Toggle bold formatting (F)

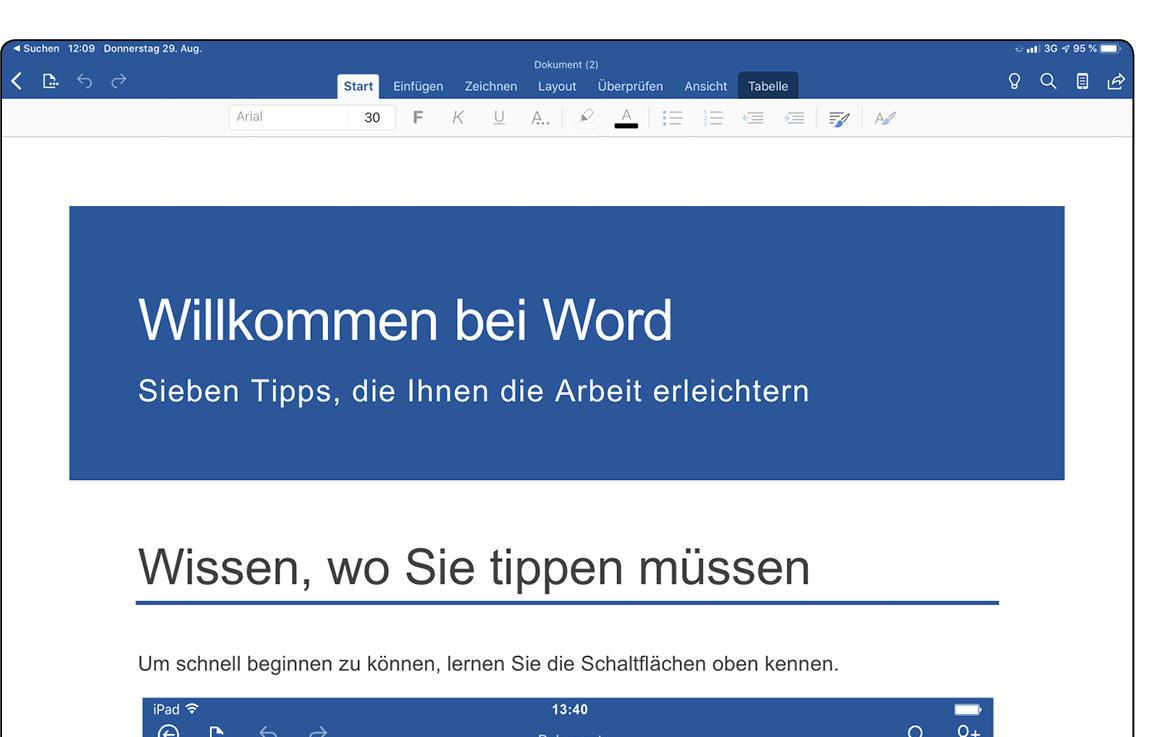click(x=418, y=117)
